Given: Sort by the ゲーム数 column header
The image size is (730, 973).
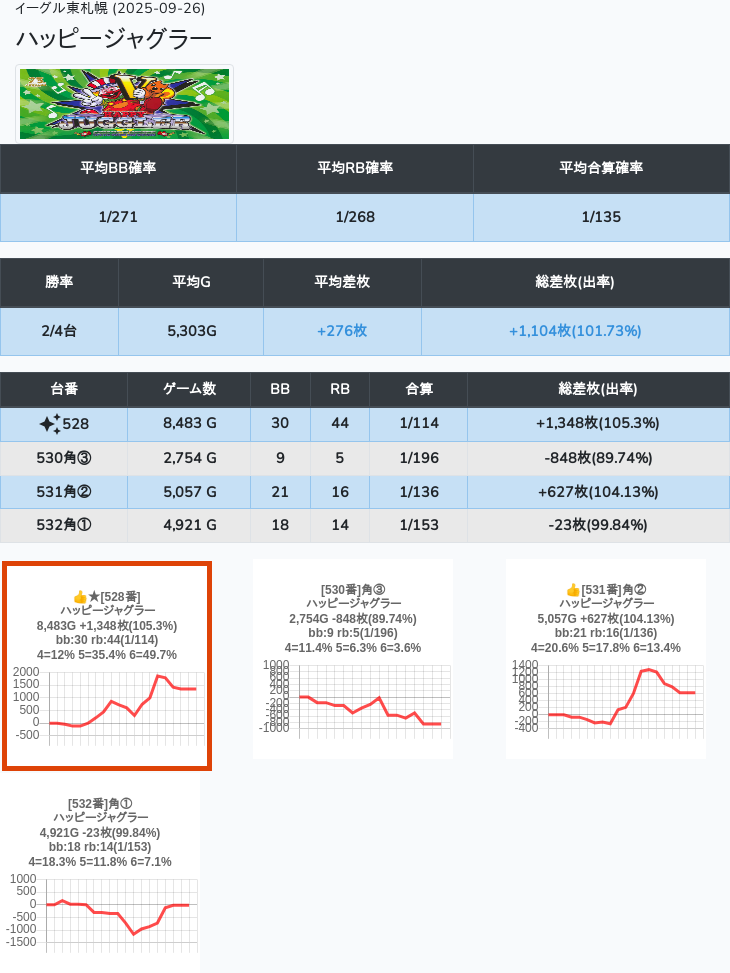Looking at the screenshot, I should pyautogui.click(x=189, y=389).
